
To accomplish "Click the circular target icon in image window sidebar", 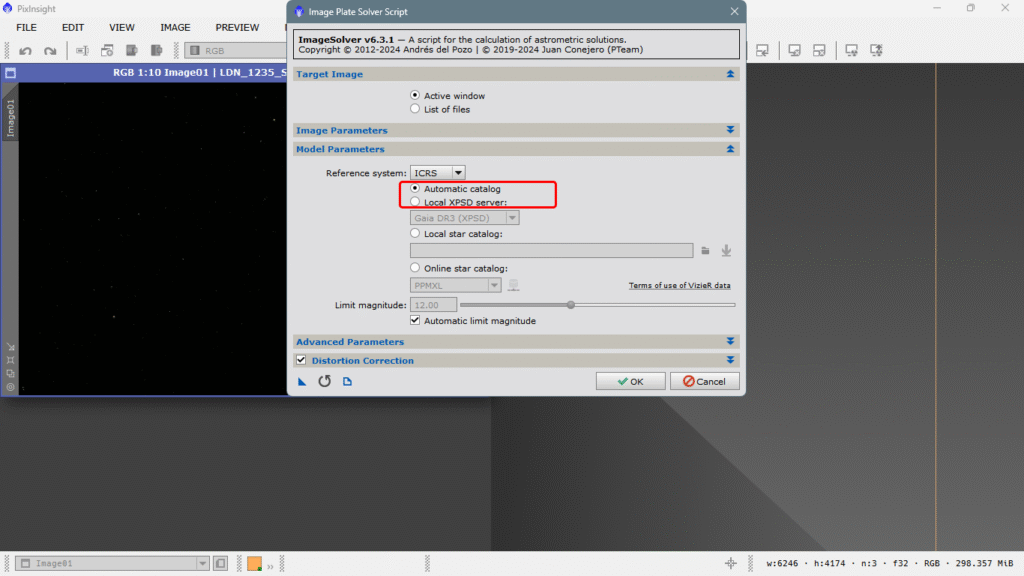I will click(x=10, y=387).
